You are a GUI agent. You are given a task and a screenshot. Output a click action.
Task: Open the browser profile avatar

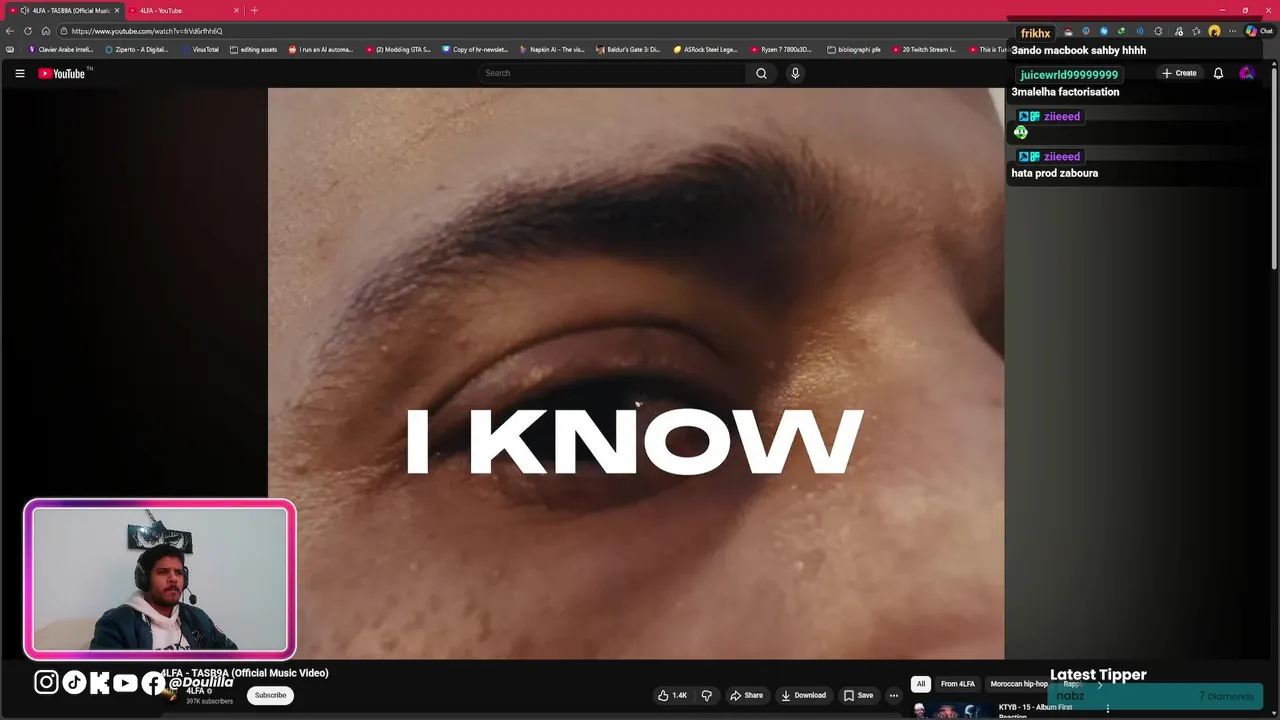tap(1214, 31)
